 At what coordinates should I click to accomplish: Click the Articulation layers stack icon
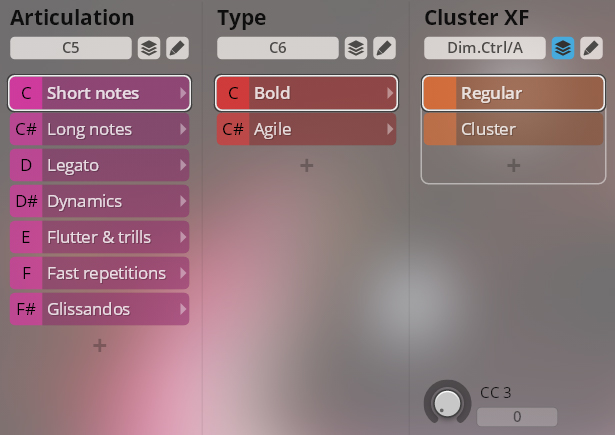coord(148,48)
